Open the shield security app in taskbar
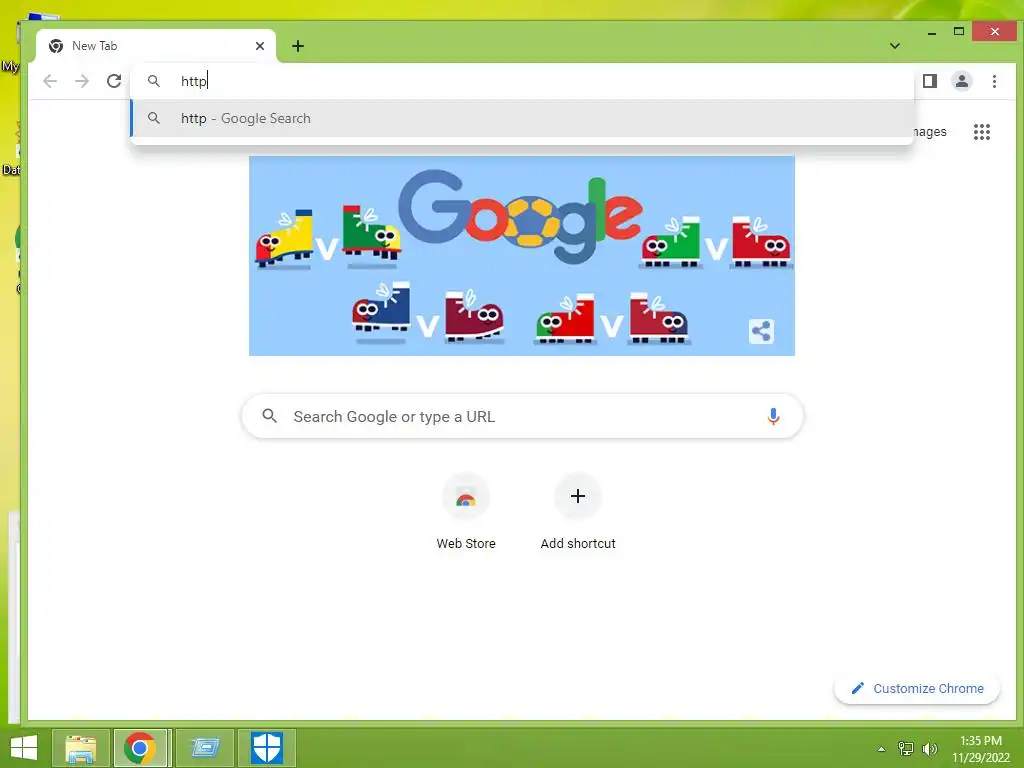The width and height of the screenshot is (1024, 768). [266, 748]
